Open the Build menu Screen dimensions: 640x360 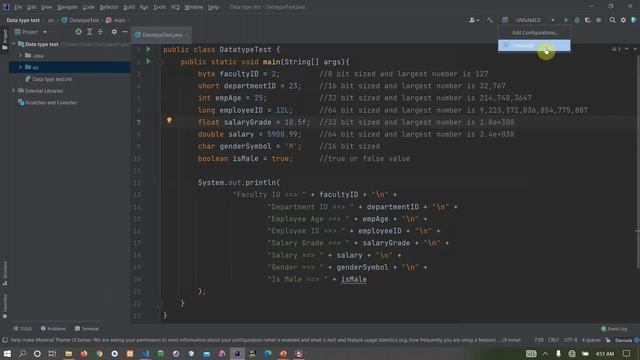[129, 7]
